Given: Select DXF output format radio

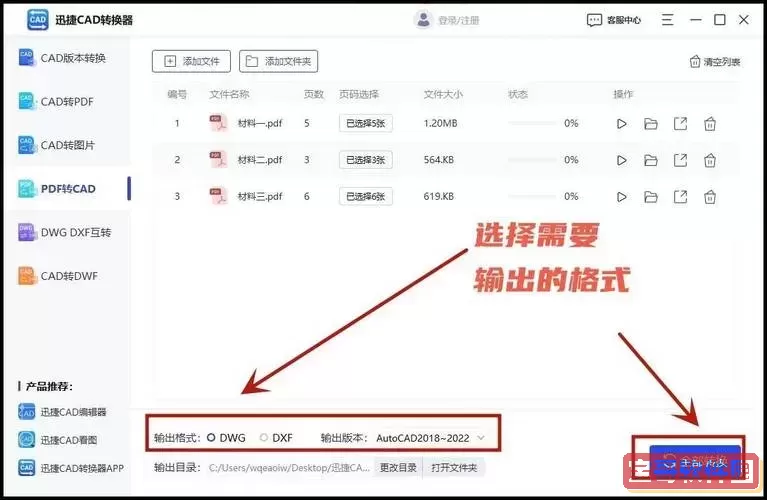Looking at the screenshot, I should click(264, 437).
